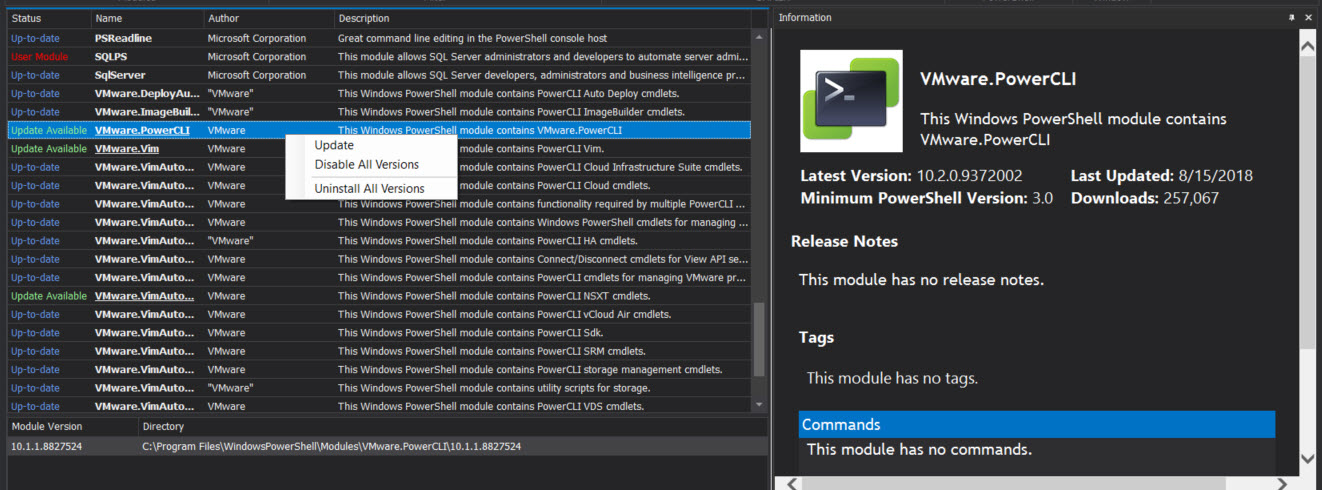Click Update Available status for VMware.PowerCLI
Viewport: 1322px width, 490px height.
(49, 130)
